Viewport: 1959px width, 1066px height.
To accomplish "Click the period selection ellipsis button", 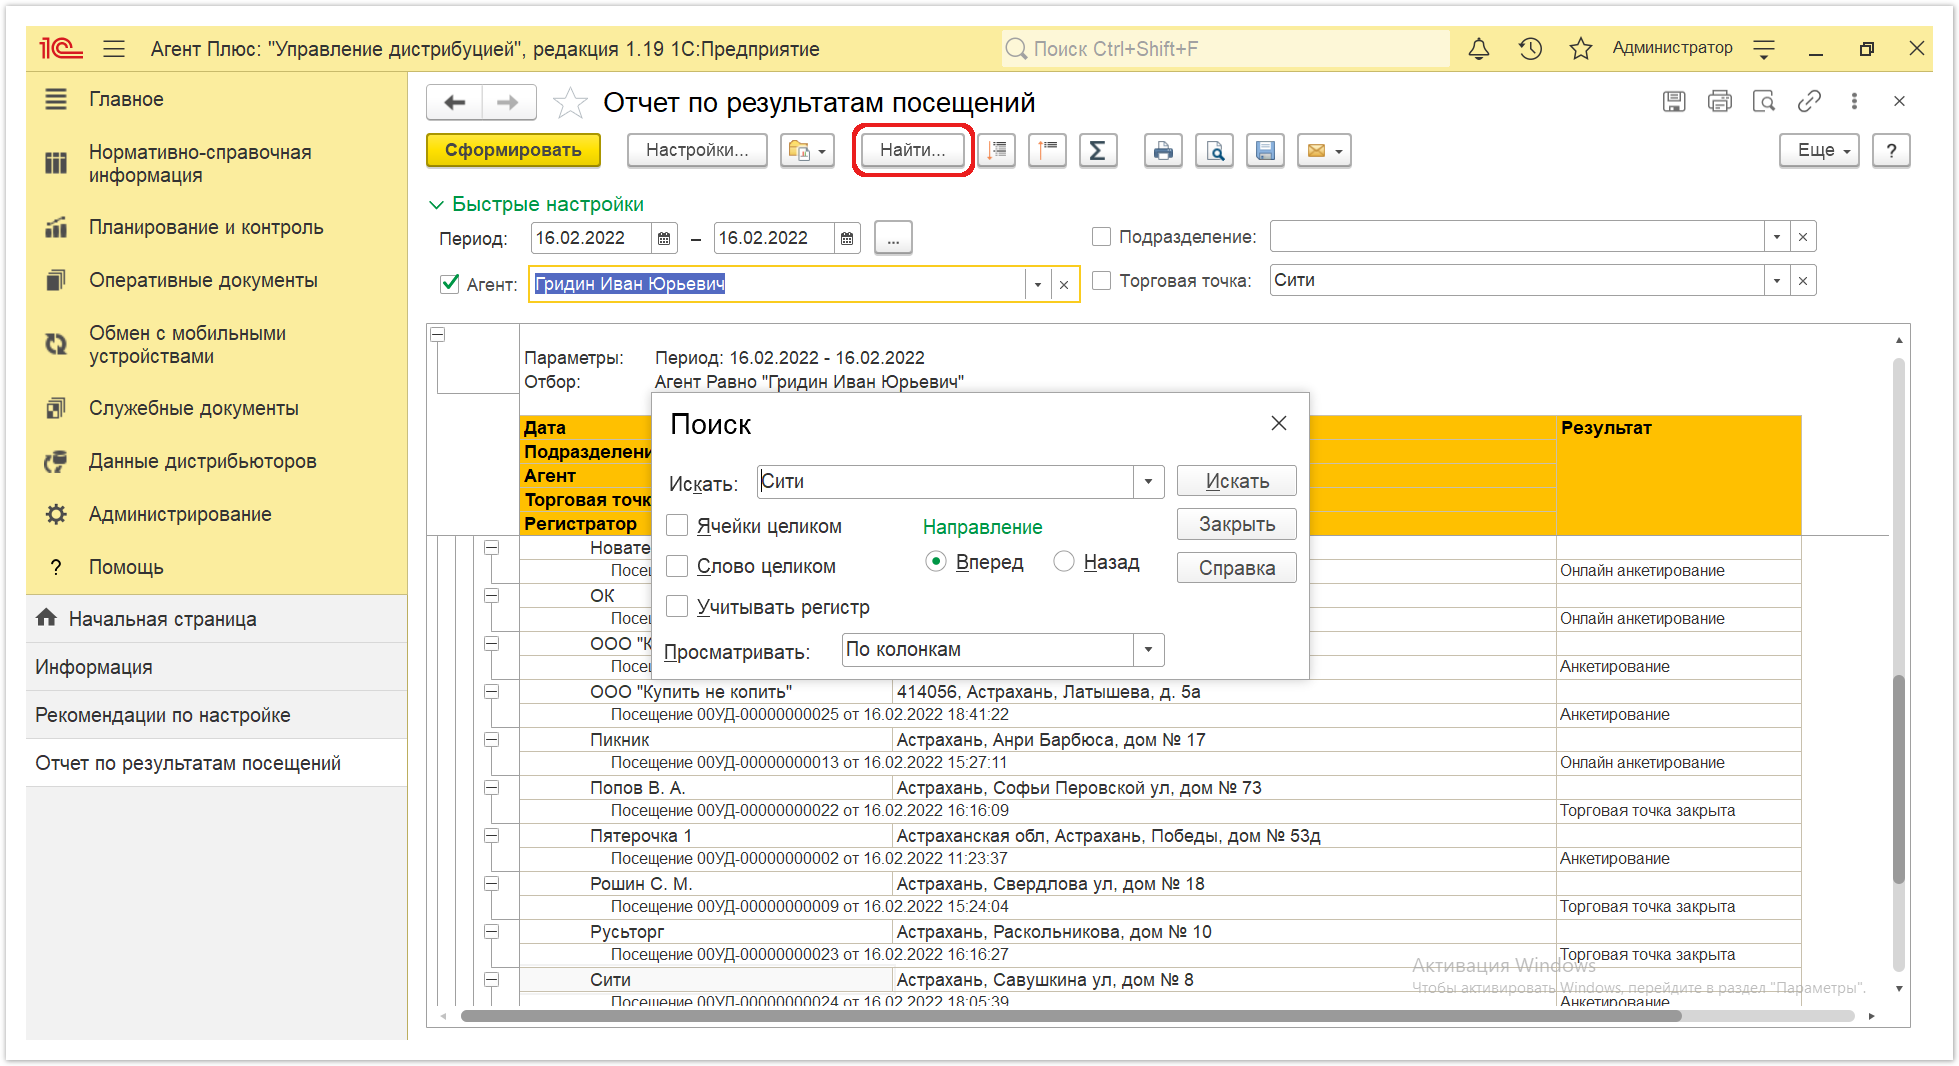I will pos(893,238).
